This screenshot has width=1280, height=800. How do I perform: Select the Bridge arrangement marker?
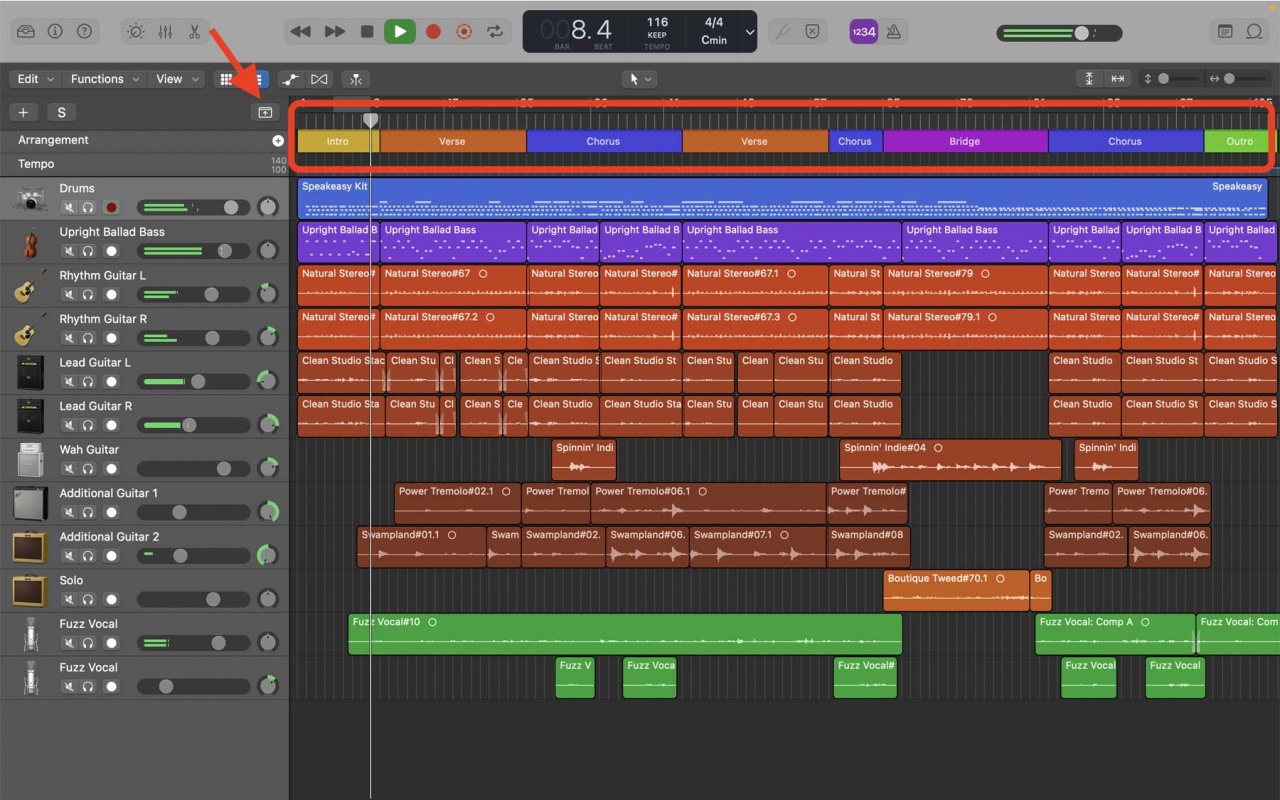[965, 141]
